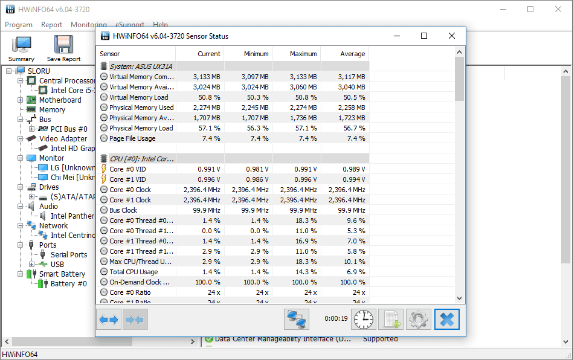This screenshot has width=573, height=360.
Task: Close sensors with the blue X button
Action: click(x=447, y=319)
